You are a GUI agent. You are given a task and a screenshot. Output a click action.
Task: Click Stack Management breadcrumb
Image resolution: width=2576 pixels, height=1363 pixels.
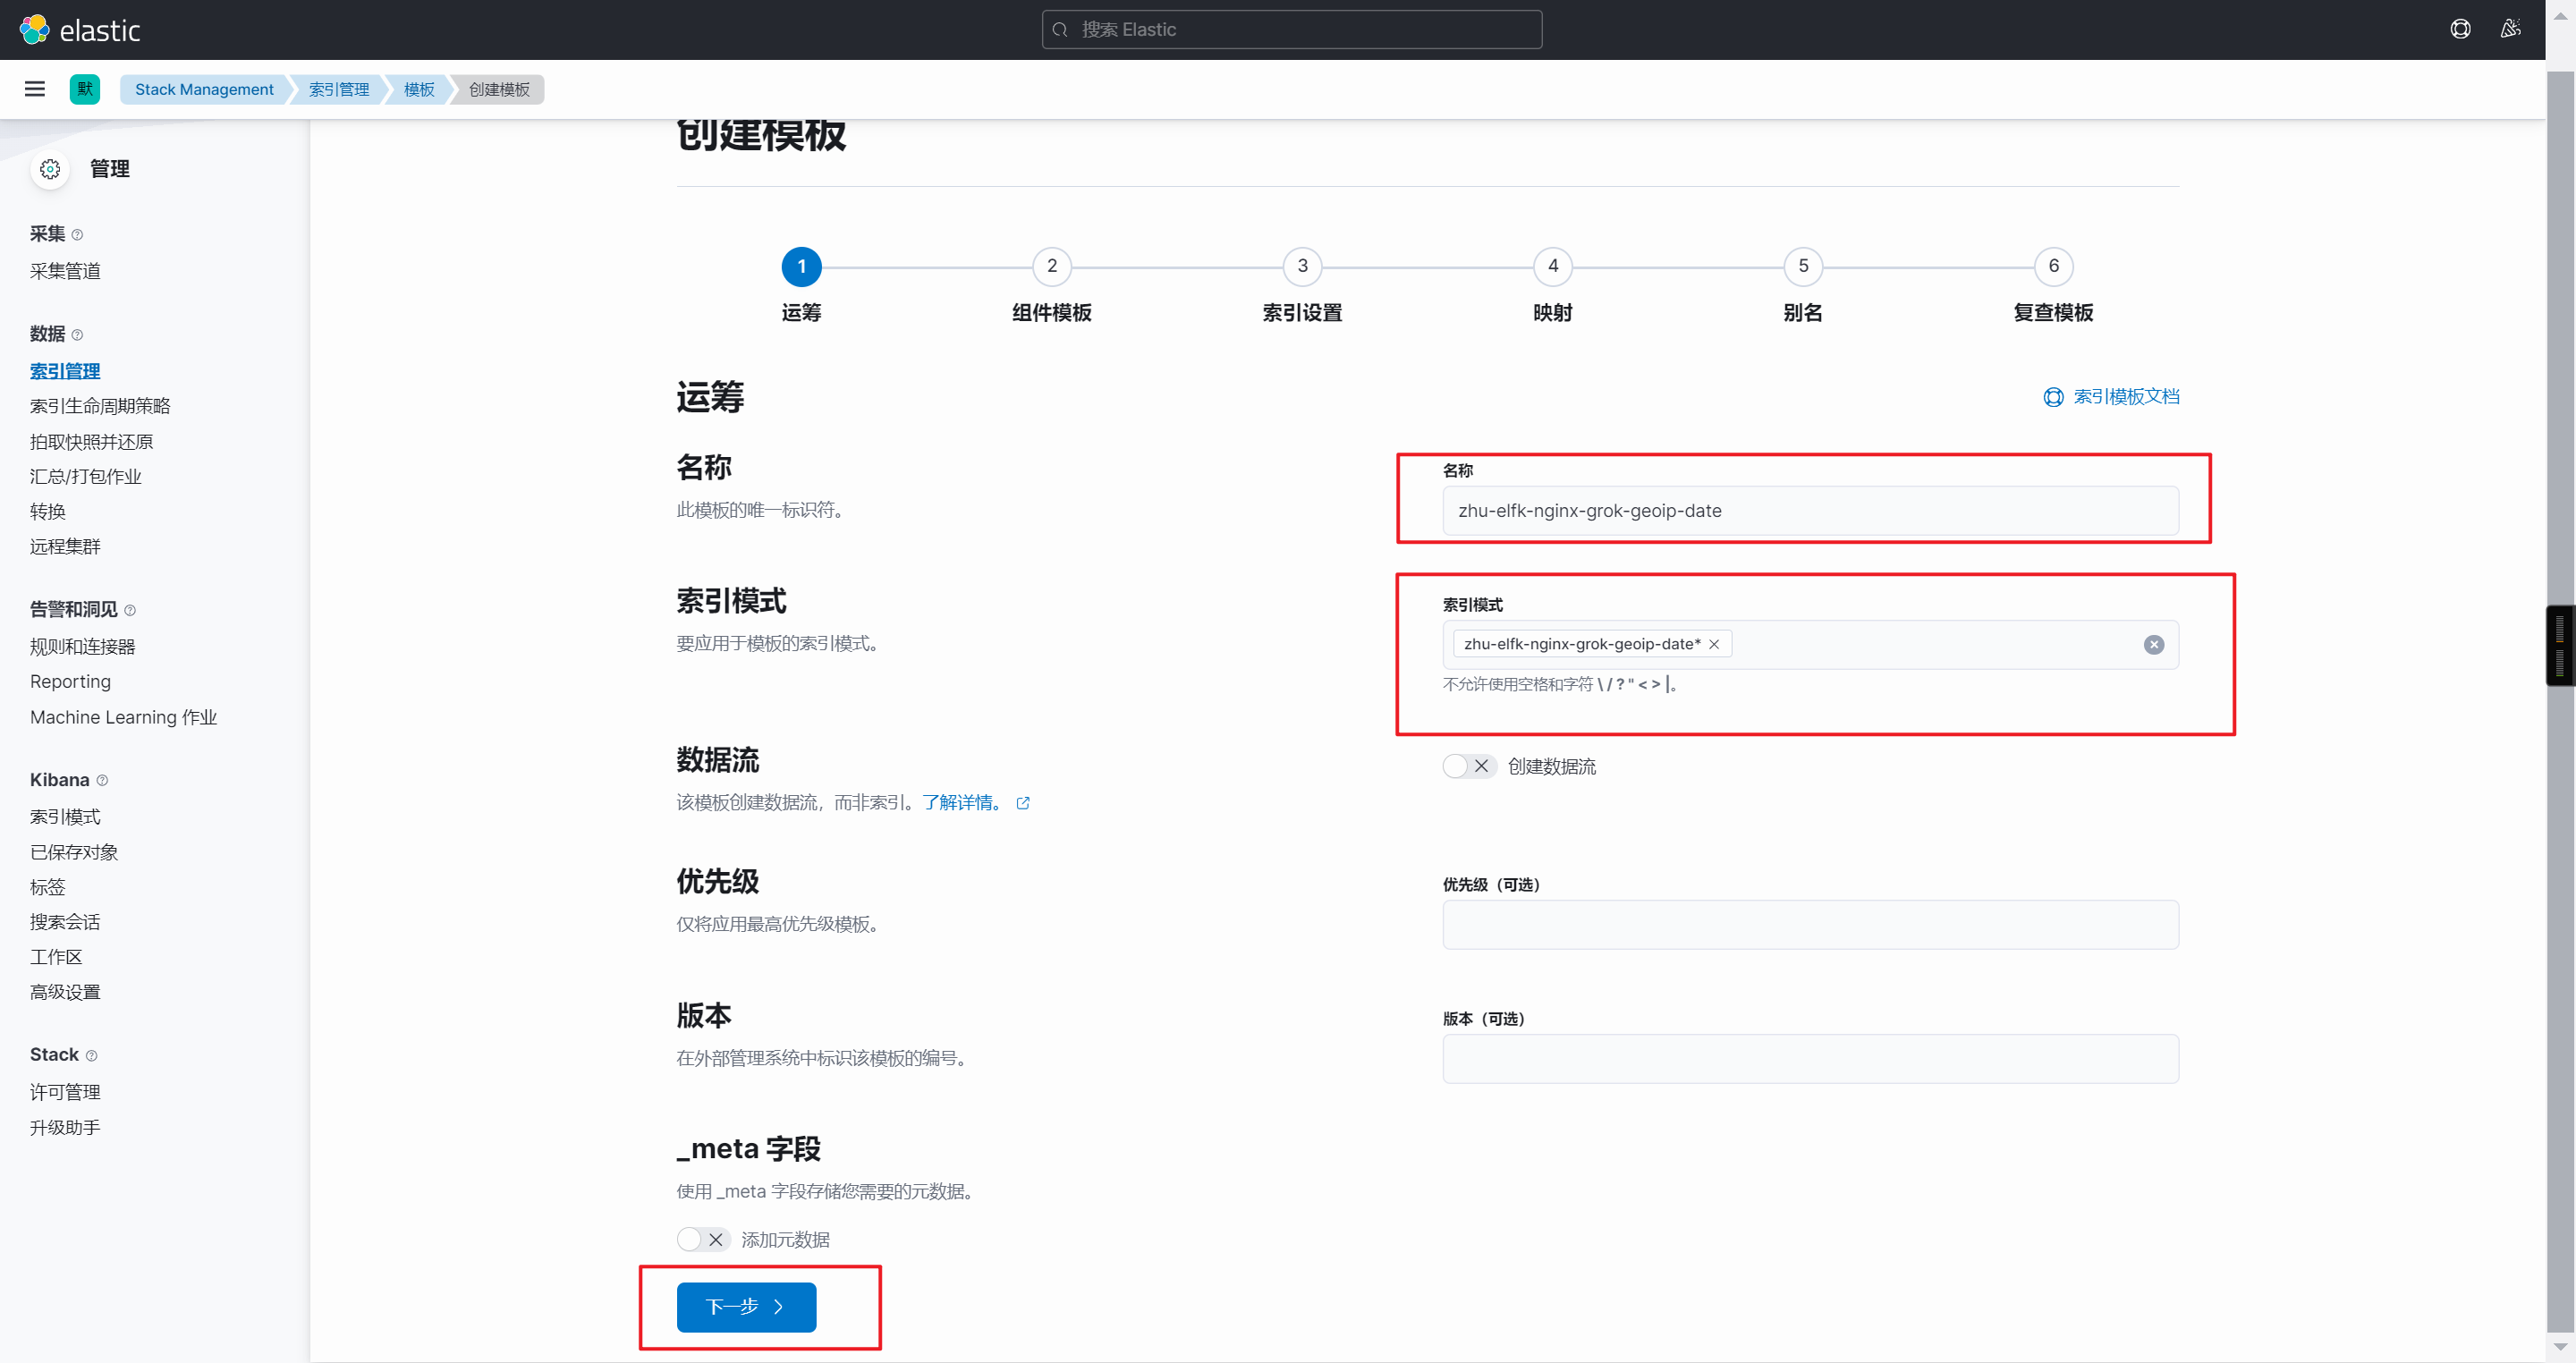click(204, 89)
